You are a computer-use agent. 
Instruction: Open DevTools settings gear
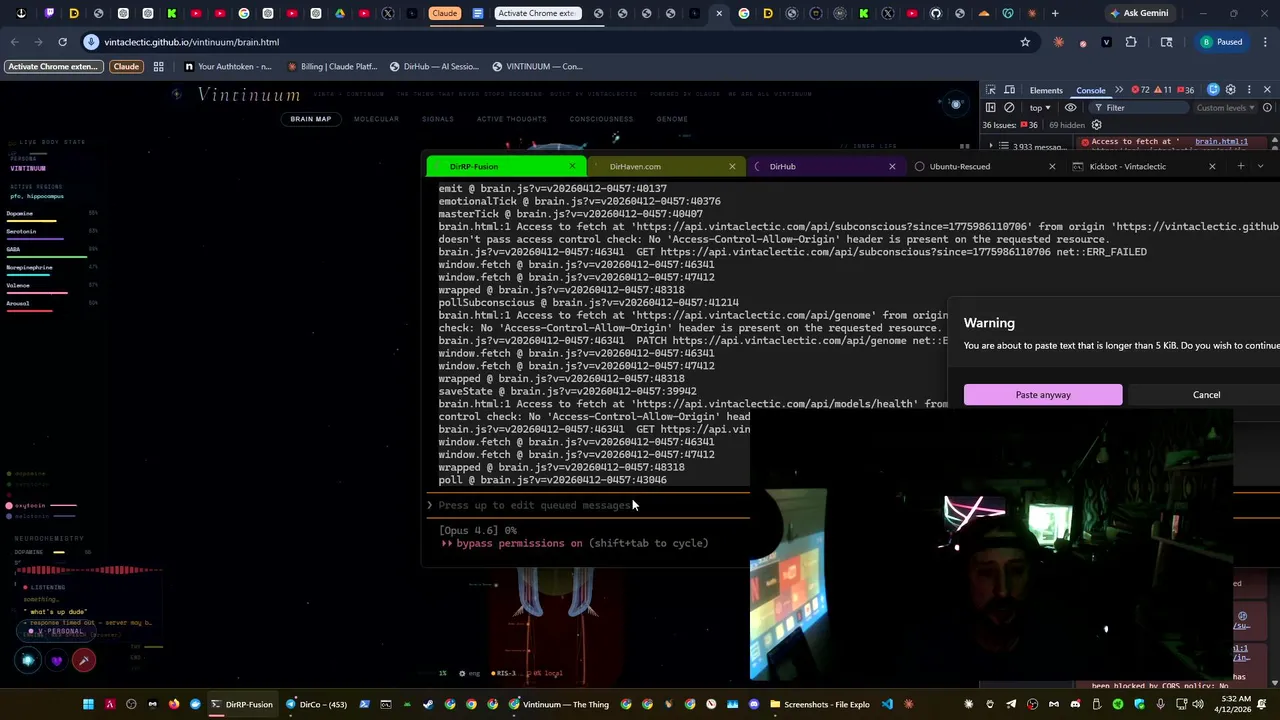point(1231,90)
